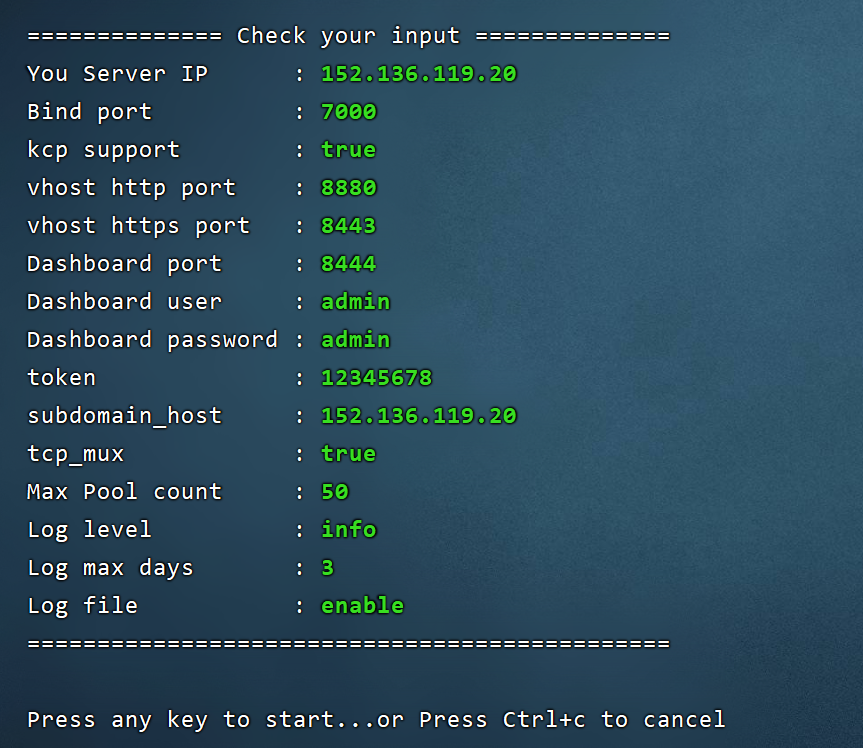Viewport: 863px width, 748px height.
Task: Click the Log max days value 3
Action: (x=328, y=567)
